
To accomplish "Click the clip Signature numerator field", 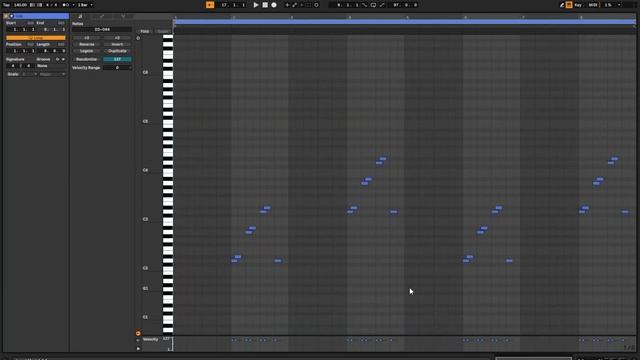I will tap(13, 66).
